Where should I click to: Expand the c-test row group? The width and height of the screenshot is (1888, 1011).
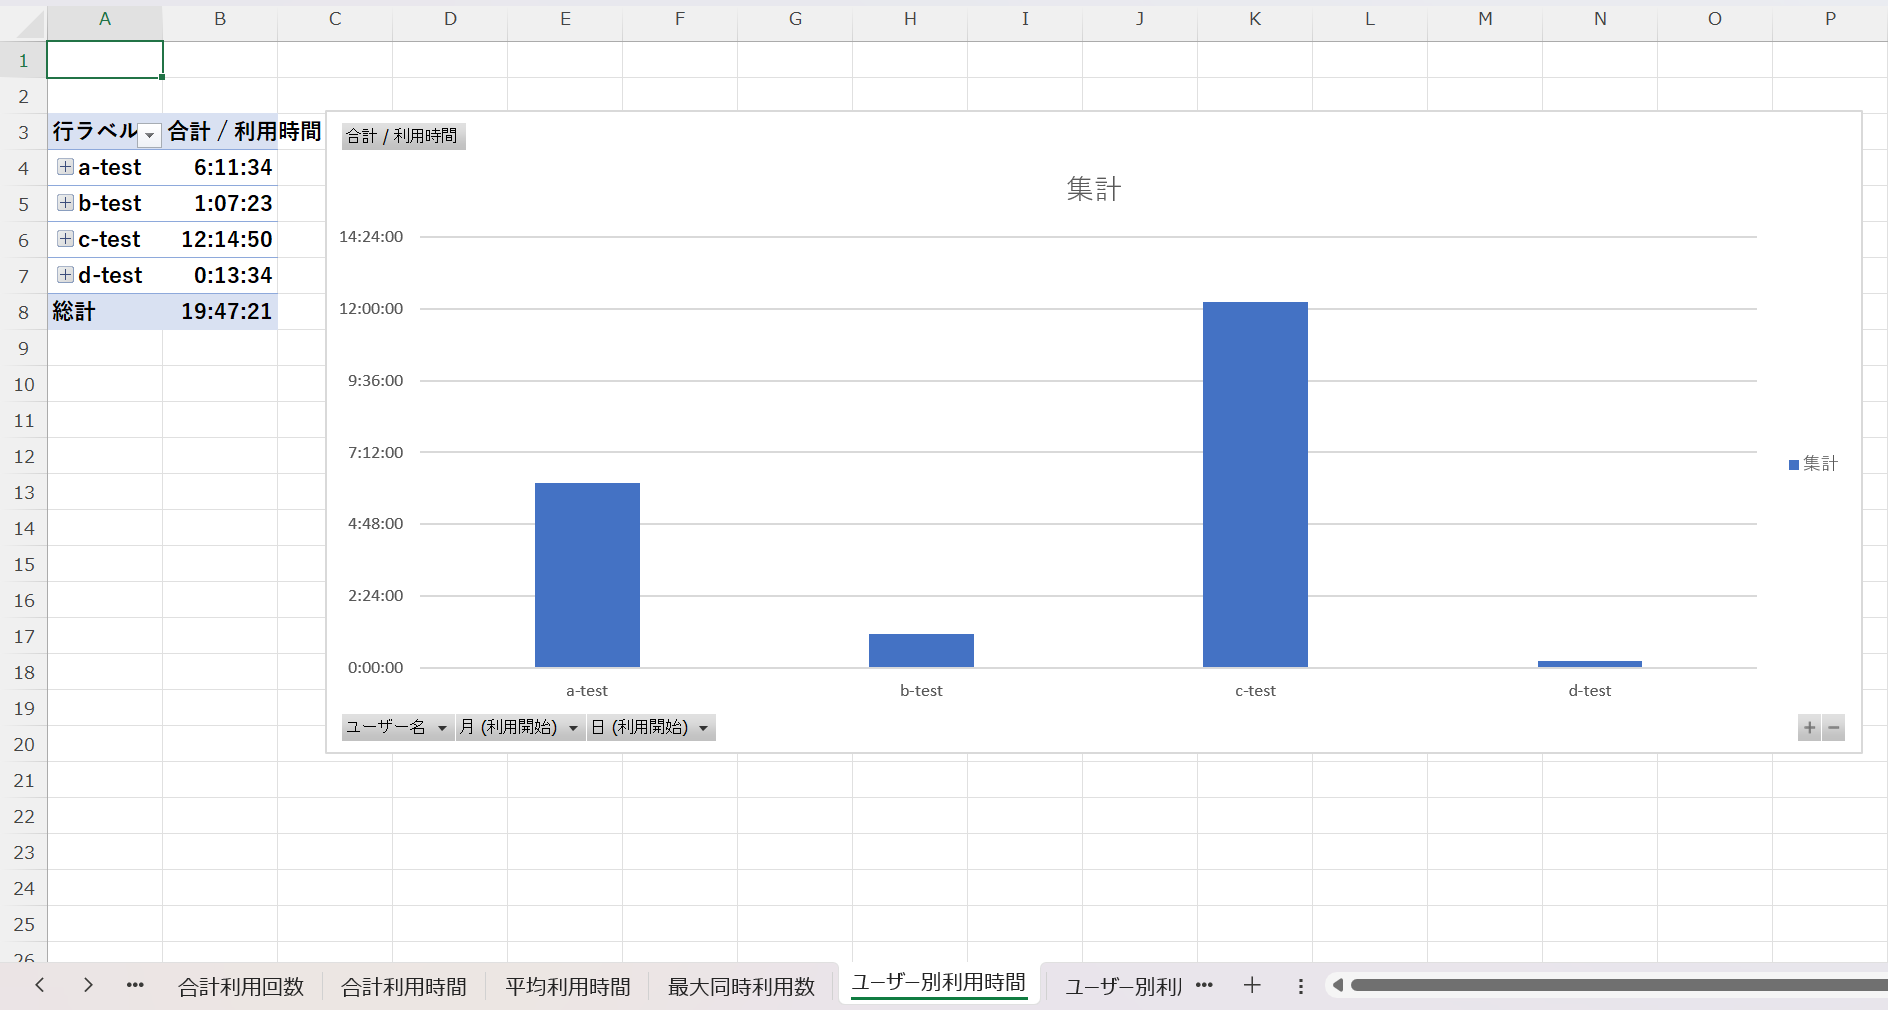click(65, 239)
